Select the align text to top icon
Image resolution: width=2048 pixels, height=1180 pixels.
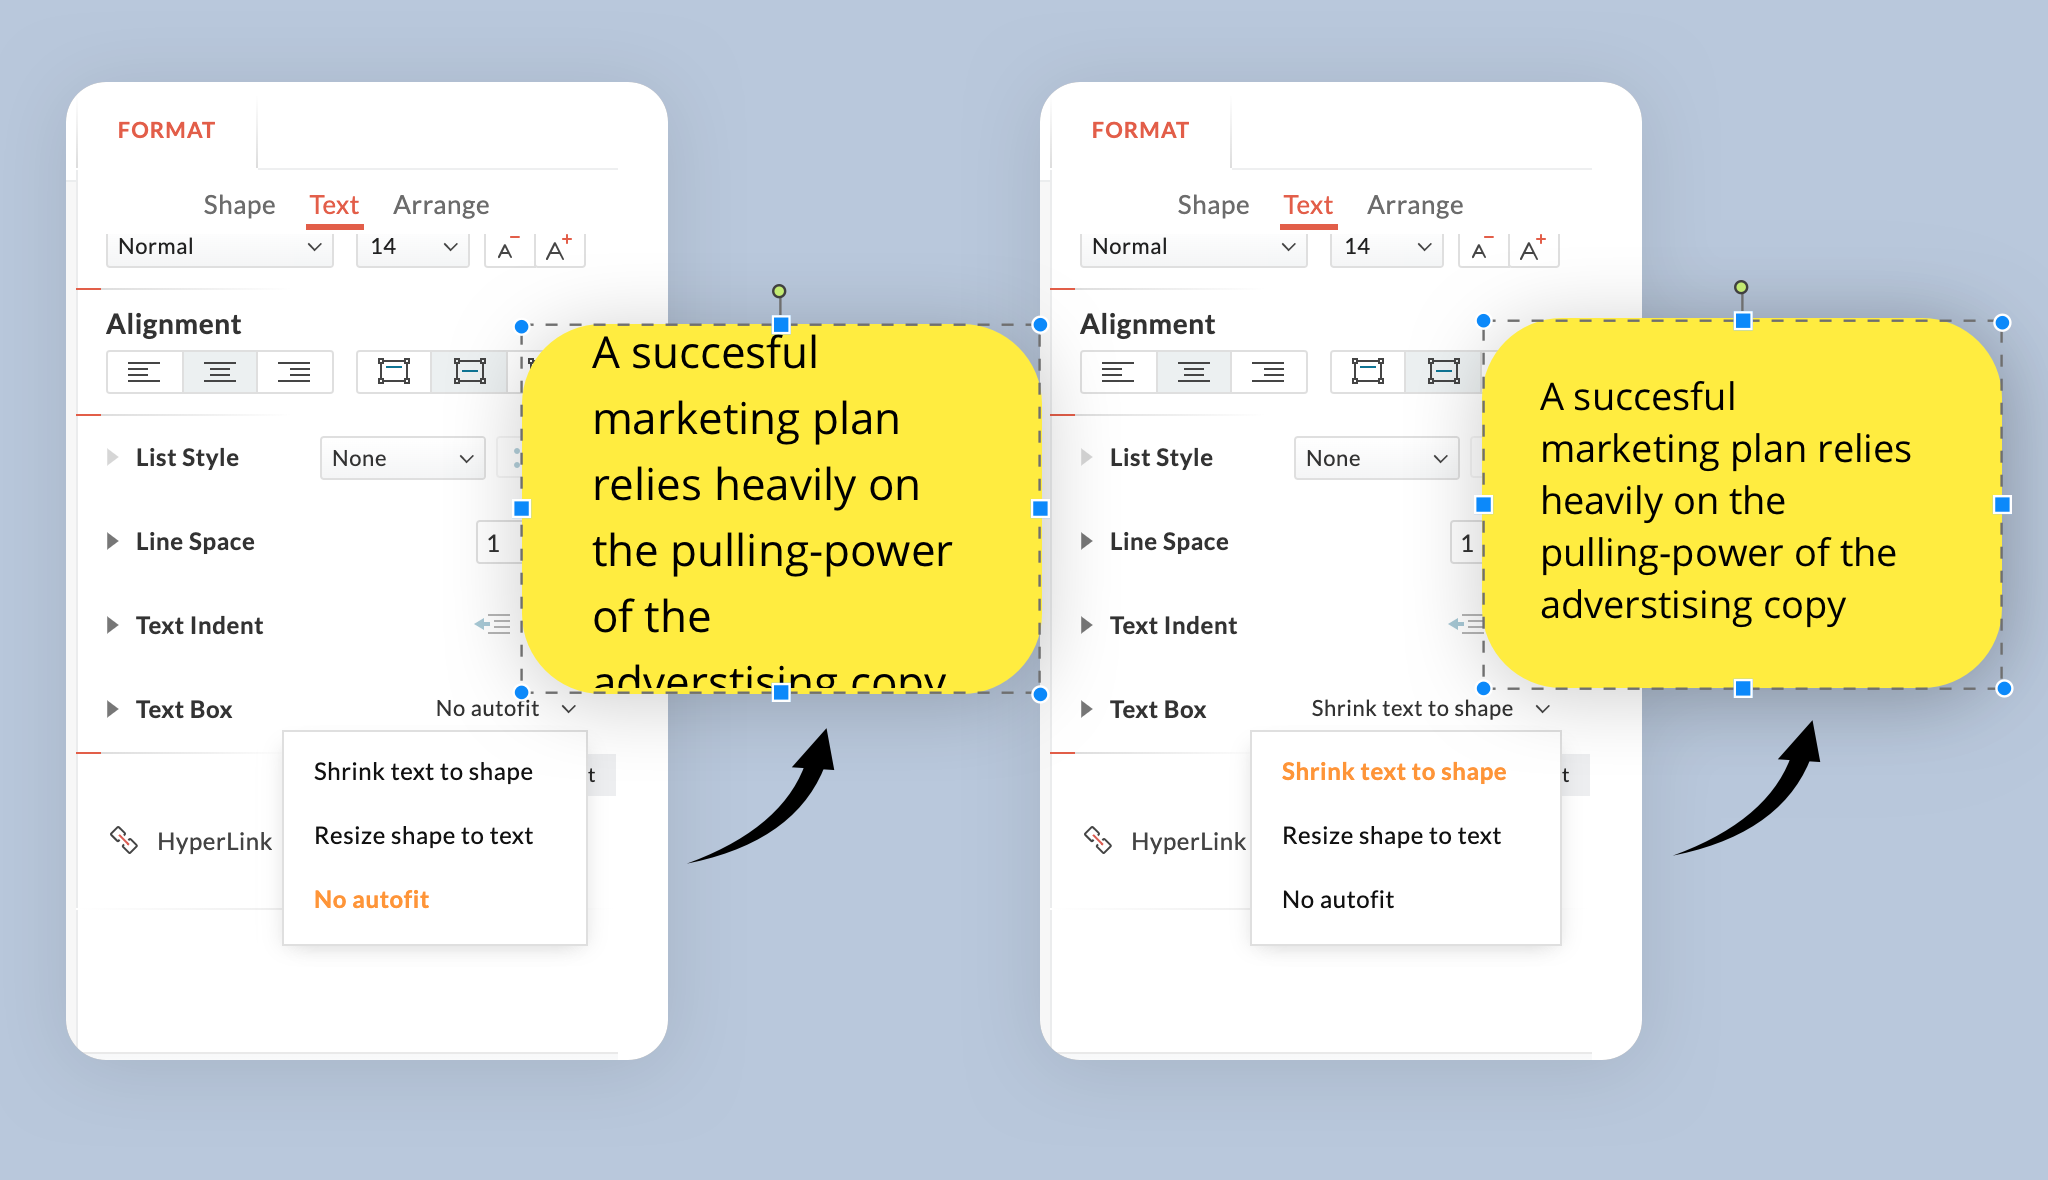(393, 371)
